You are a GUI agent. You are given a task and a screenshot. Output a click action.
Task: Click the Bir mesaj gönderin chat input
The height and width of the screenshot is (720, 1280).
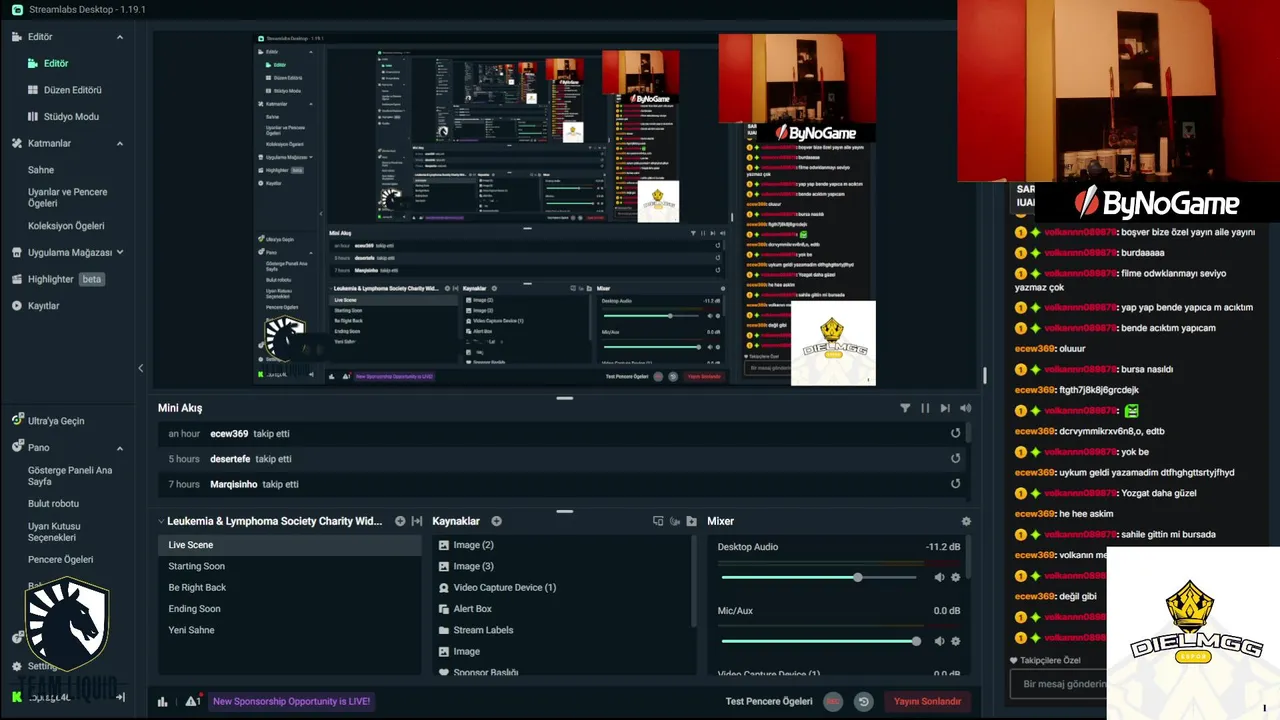pyautogui.click(x=1060, y=684)
